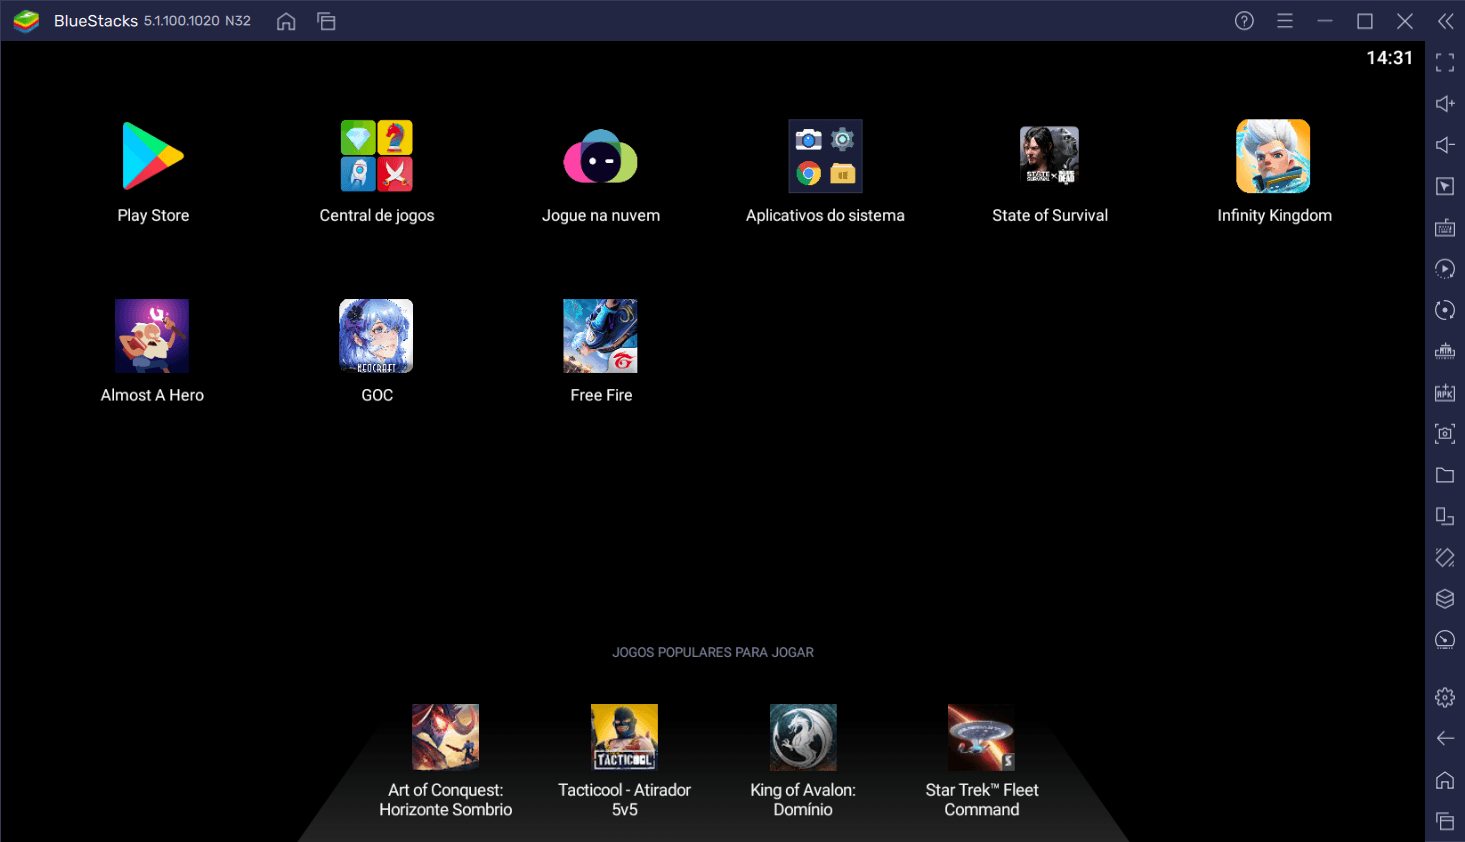Launch Jogue na nuvem
Image resolution: width=1465 pixels, height=842 pixels.
point(601,156)
